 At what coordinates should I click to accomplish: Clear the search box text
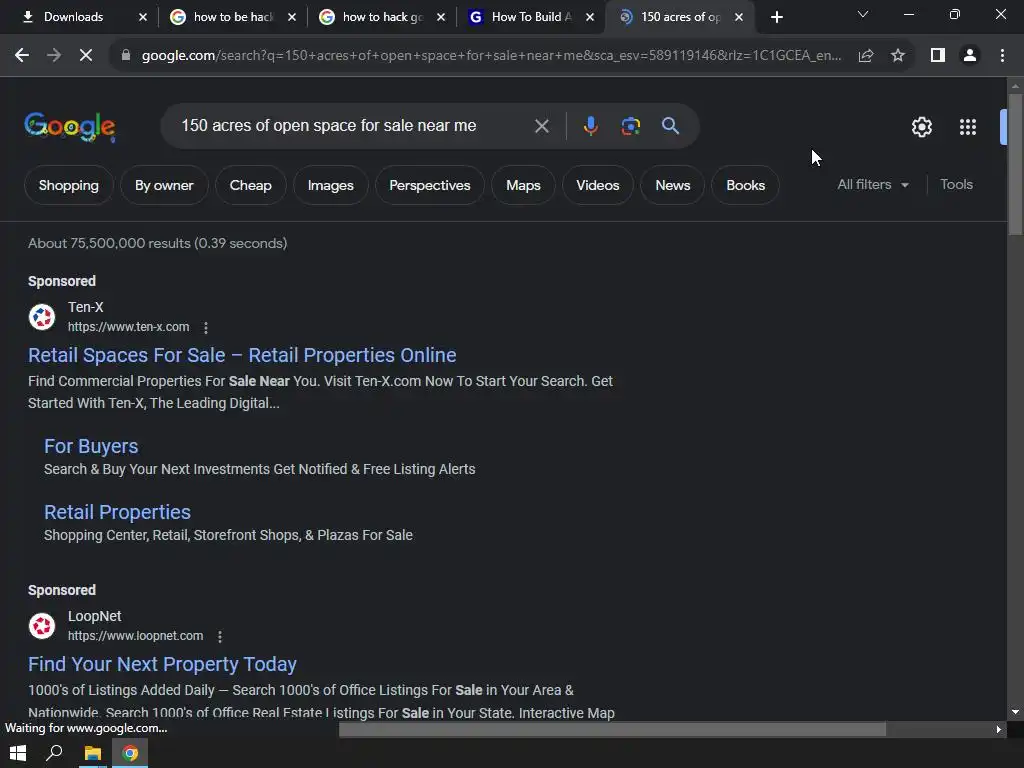coord(541,126)
